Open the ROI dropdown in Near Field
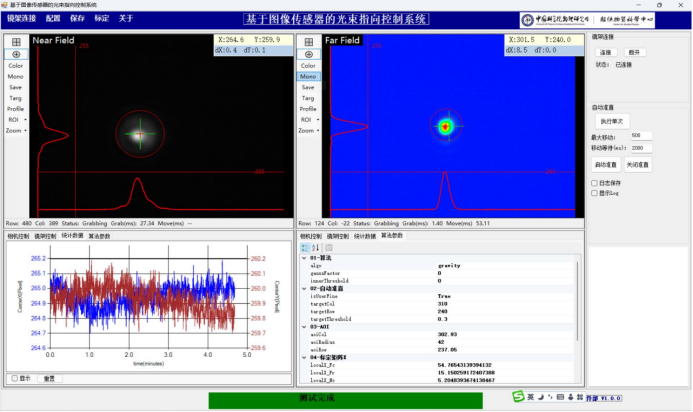Viewport: 693px width, 412px height. 16,120
